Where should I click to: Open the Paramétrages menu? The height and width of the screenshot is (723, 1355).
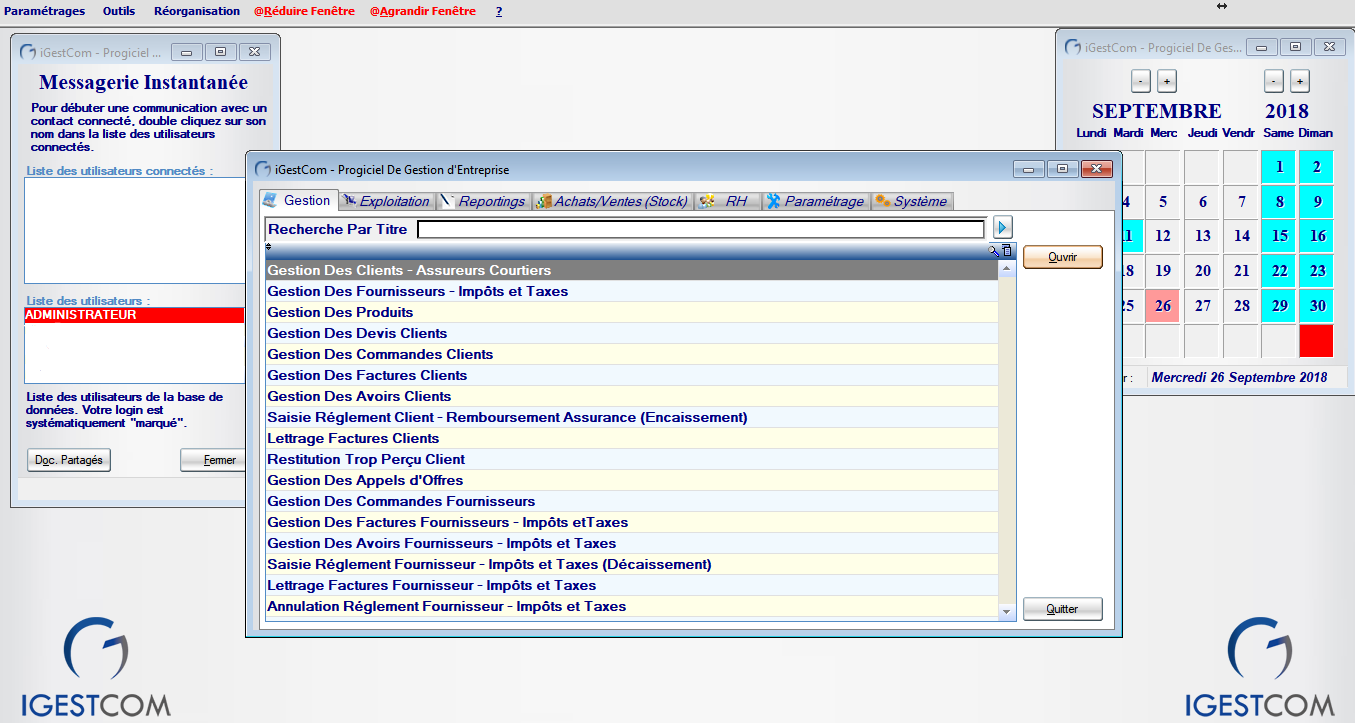pyautogui.click(x=44, y=11)
